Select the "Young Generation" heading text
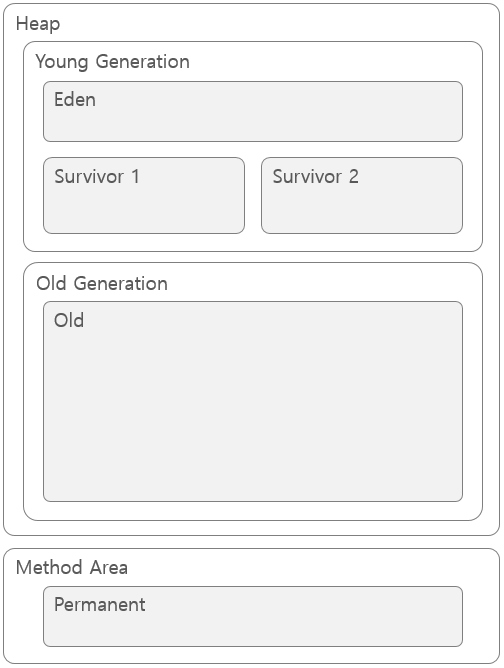Screen dimensions: 504x668 (x=112, y=62)
